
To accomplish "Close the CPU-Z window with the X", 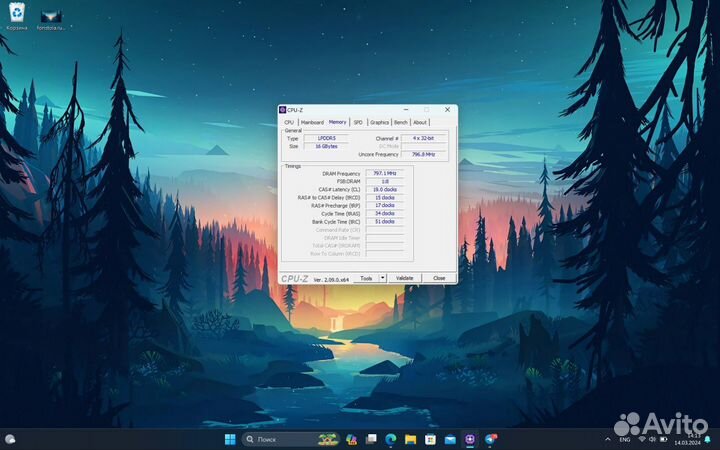I will pyautogui.click(x=447, y=110).
